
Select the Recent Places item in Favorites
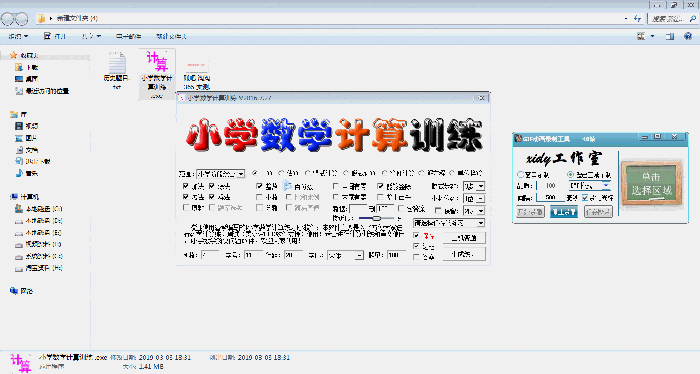pos(42,91)
